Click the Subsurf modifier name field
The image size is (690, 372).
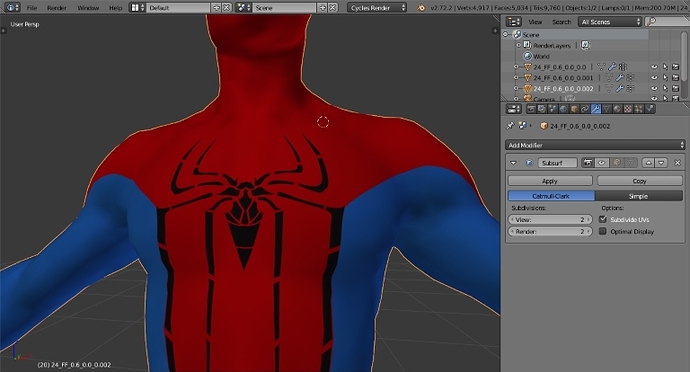pos(558,163)
